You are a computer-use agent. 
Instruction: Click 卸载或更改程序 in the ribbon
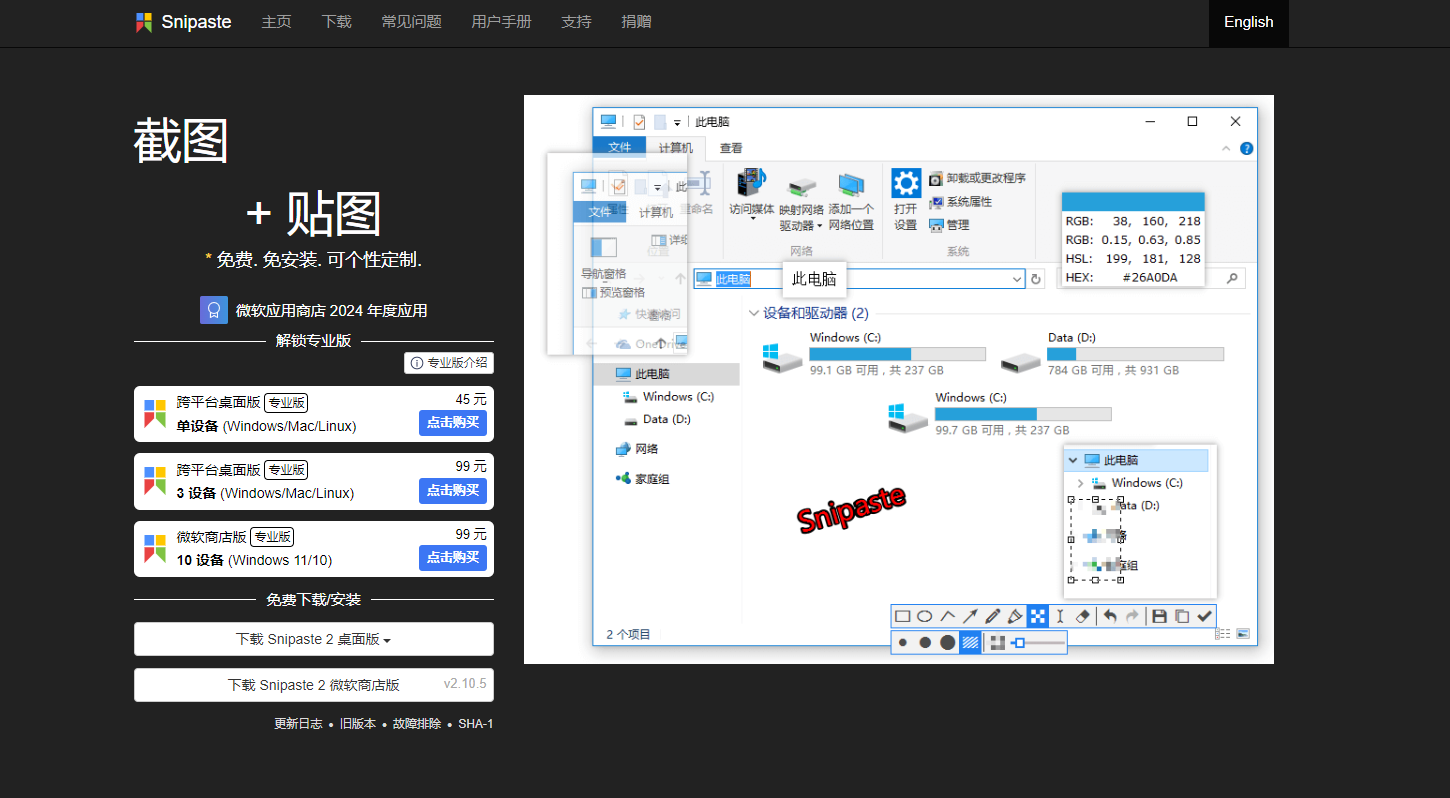977,178
